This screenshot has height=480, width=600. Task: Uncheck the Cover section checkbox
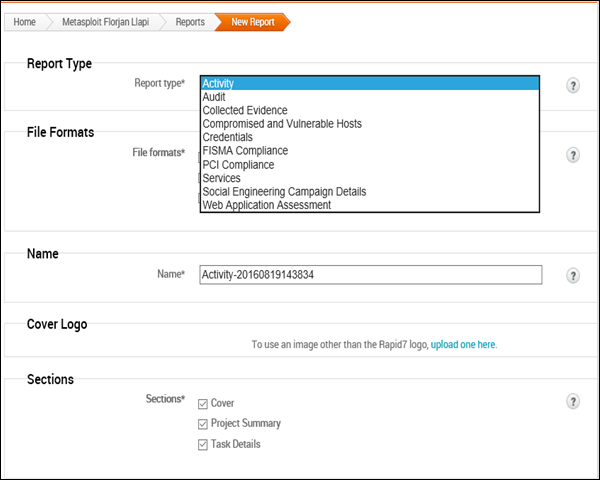click(203, 403)
